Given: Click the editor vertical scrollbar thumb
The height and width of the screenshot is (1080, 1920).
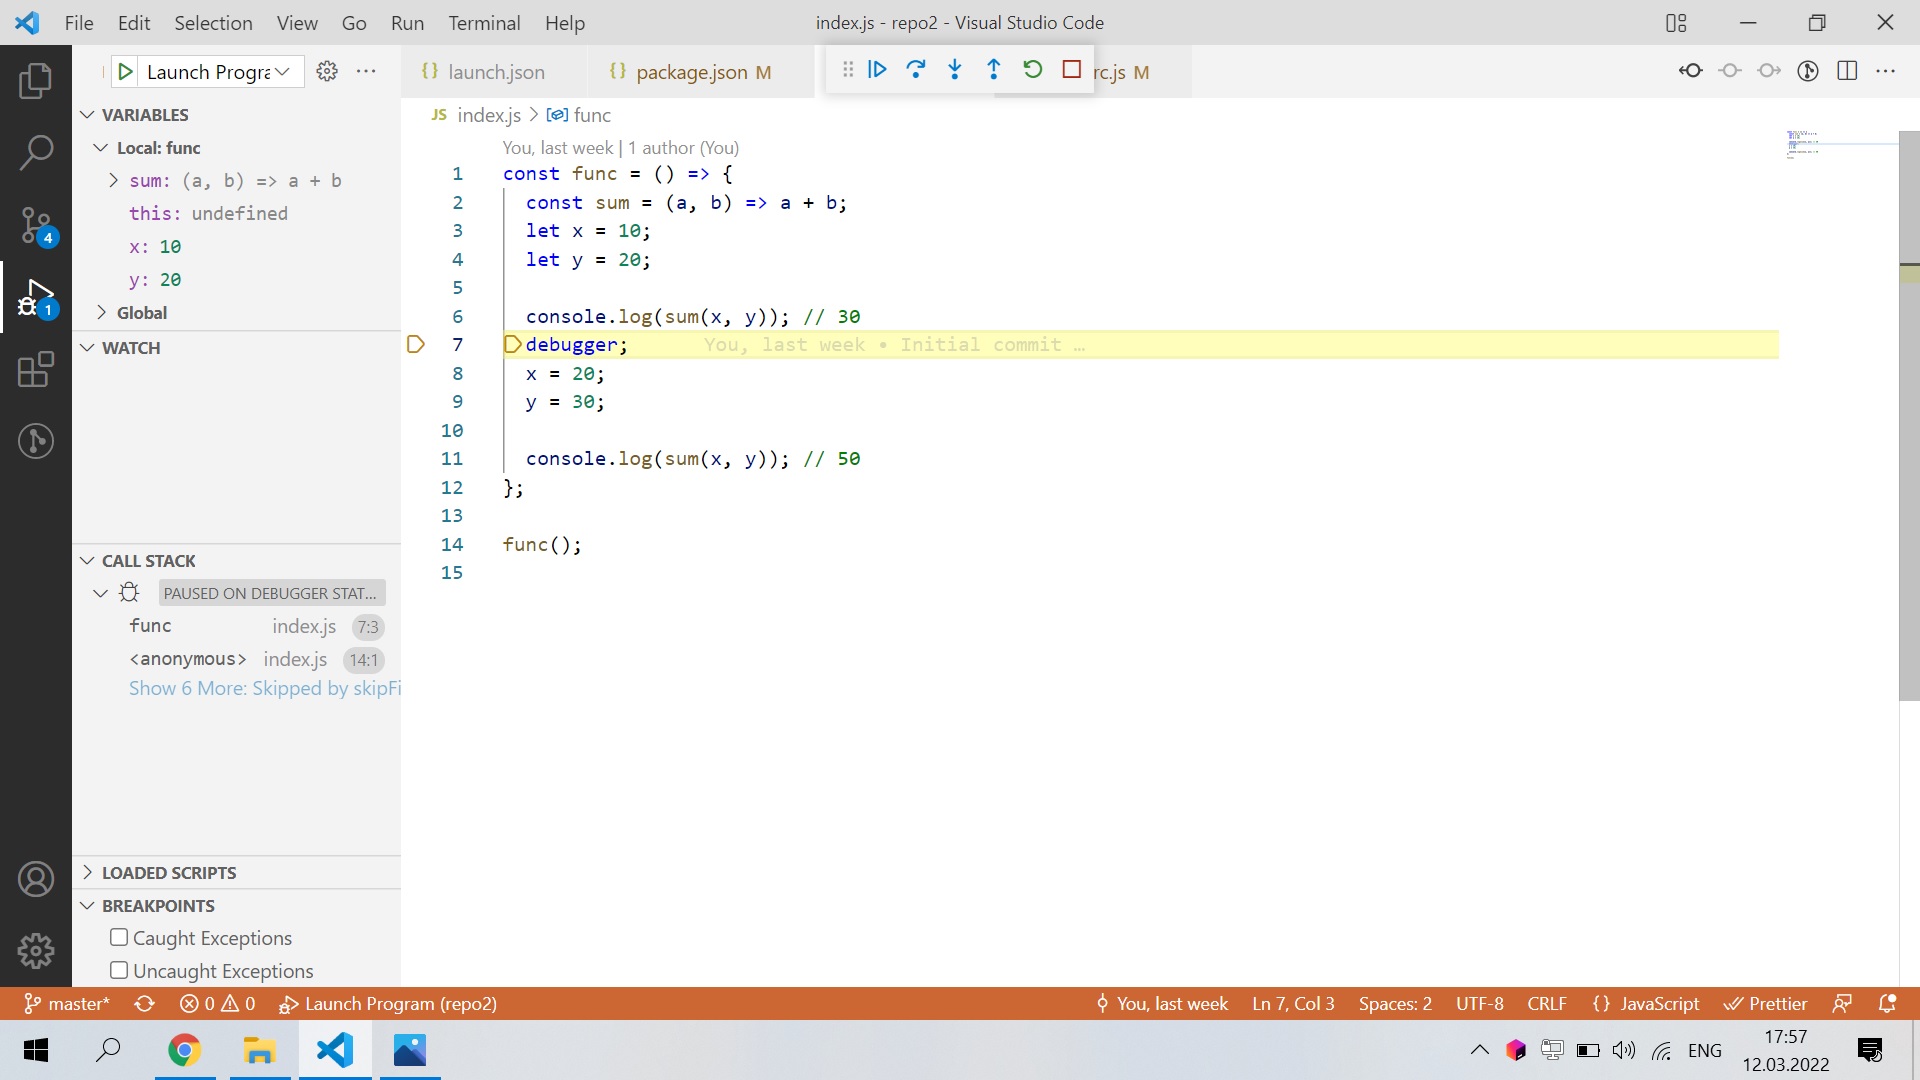Looking at the screenshot, I should click(1909, 415).
